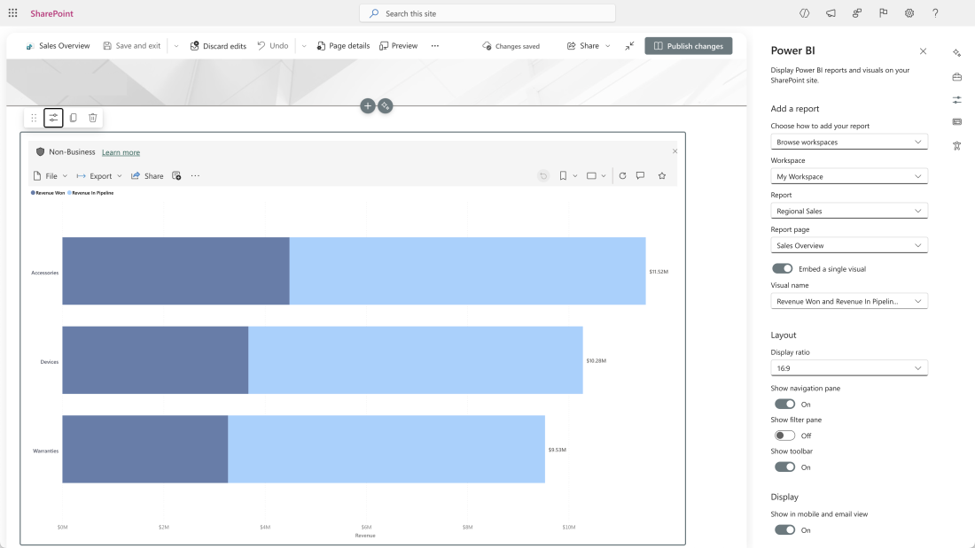Click the round design ideas icon beside the plus

386,106
